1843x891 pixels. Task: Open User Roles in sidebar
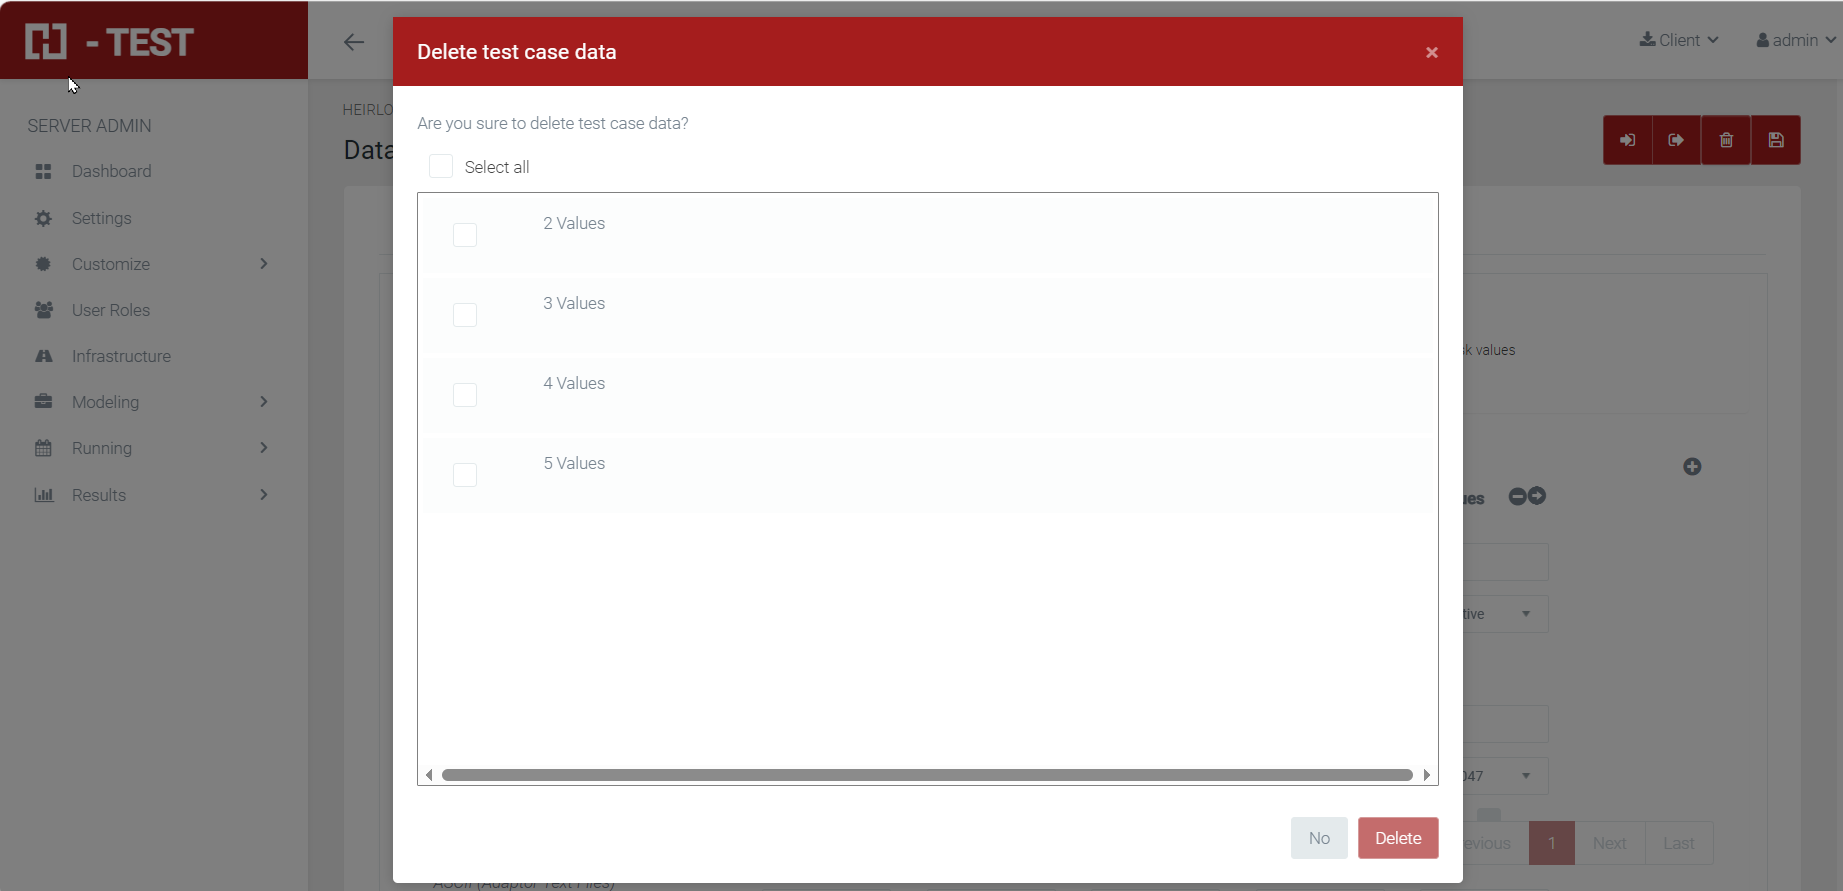coord(111,310)
